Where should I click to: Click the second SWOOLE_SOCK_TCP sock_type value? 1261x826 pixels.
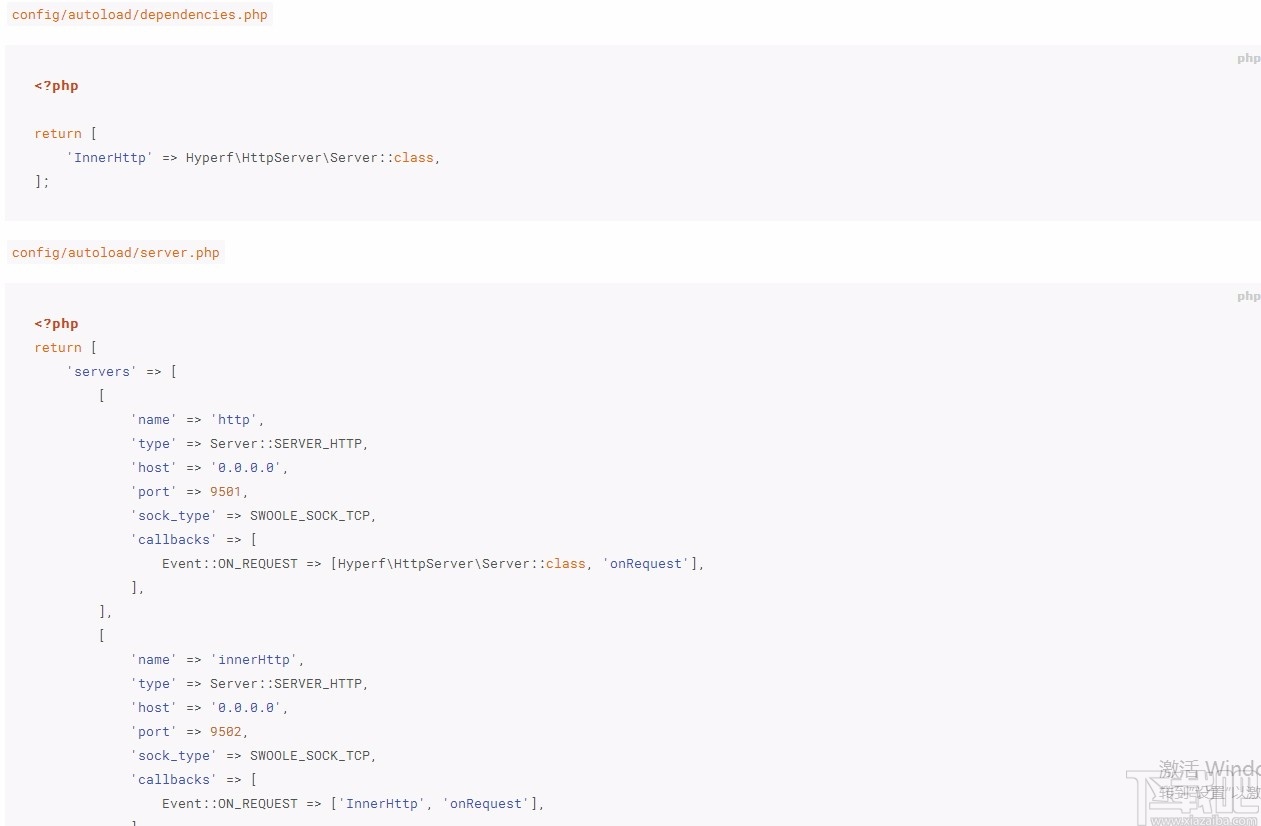click(310, 756)
